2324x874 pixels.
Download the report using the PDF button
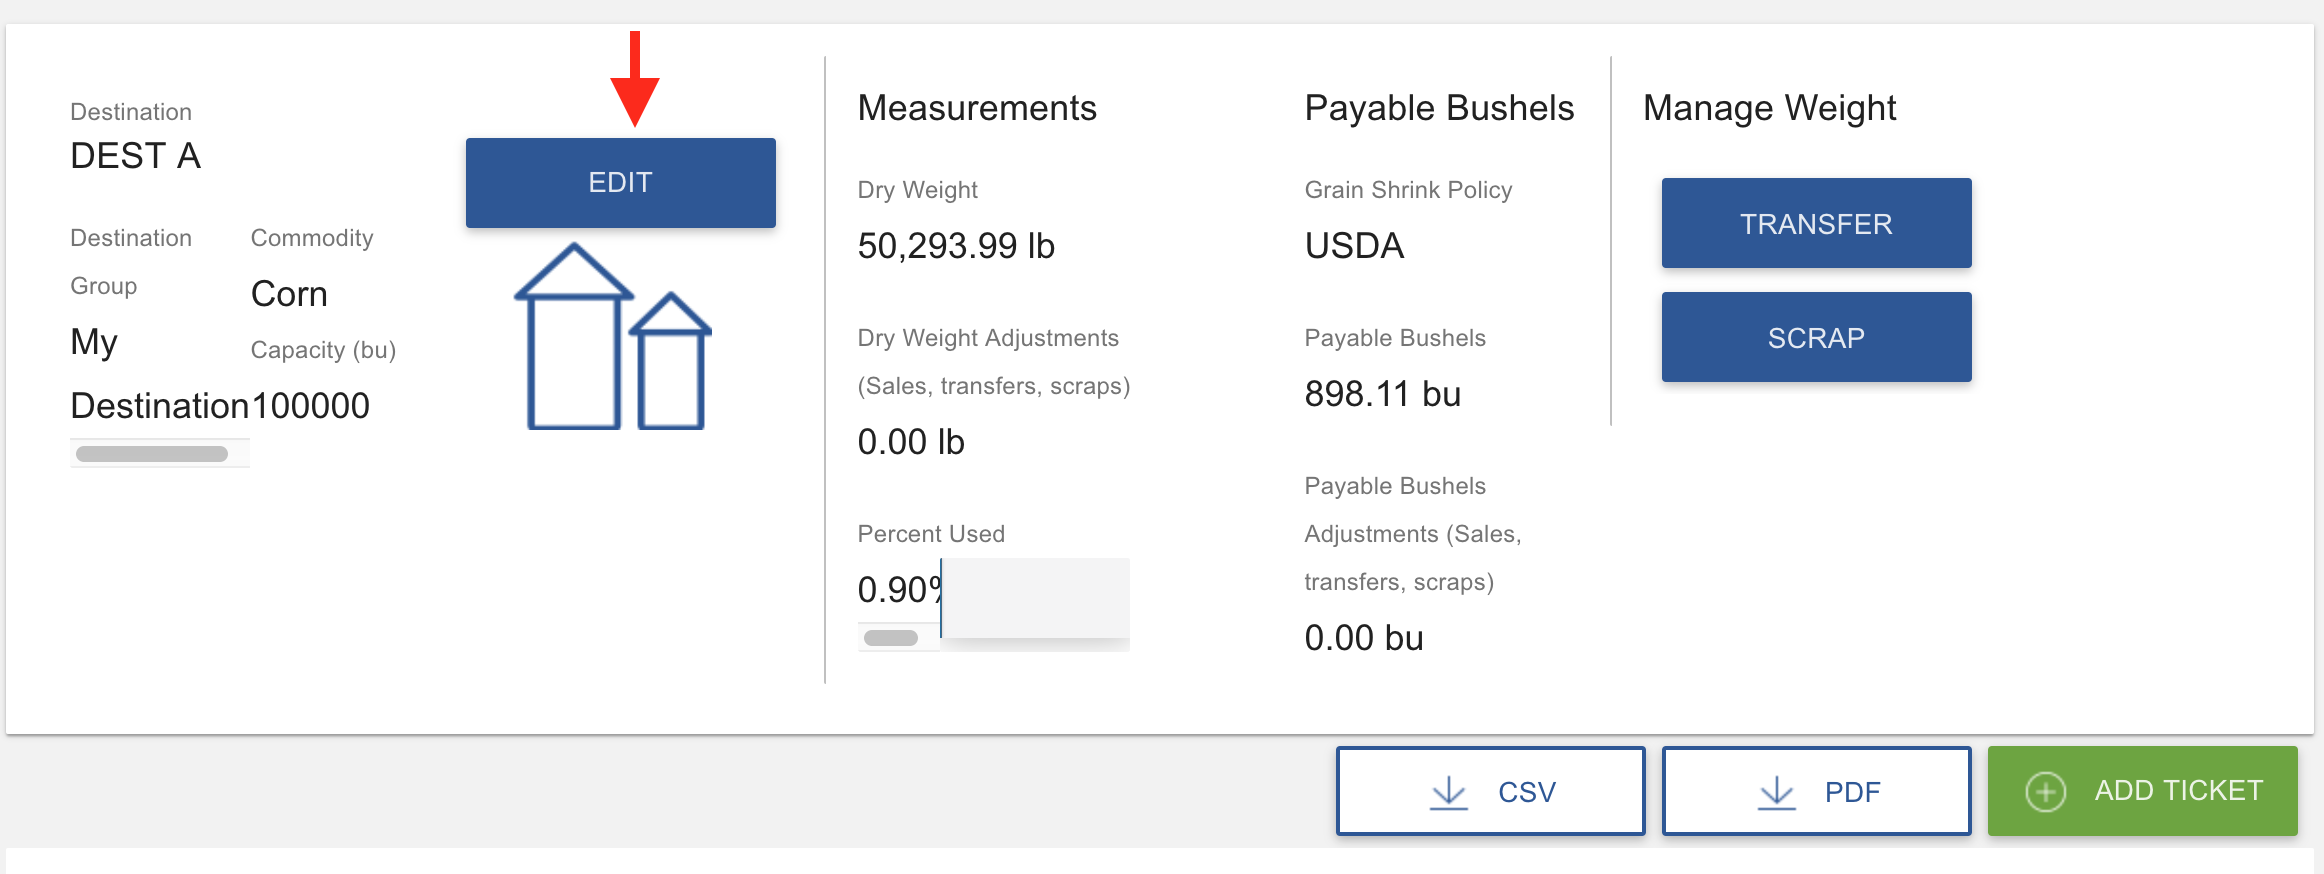pos(1816,792)
